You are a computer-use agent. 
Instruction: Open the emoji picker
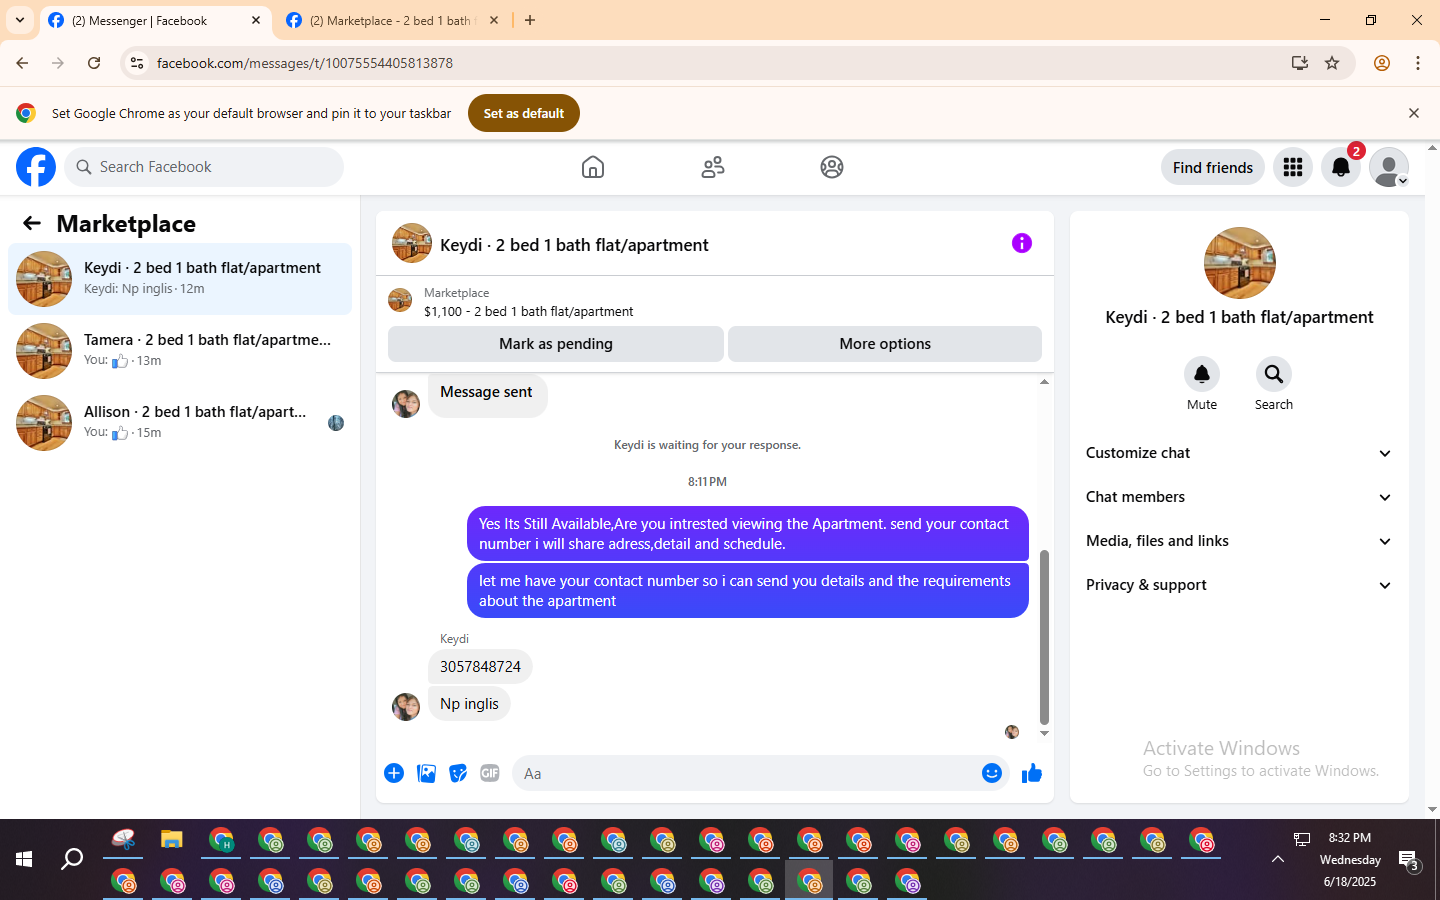pos(992,773)
